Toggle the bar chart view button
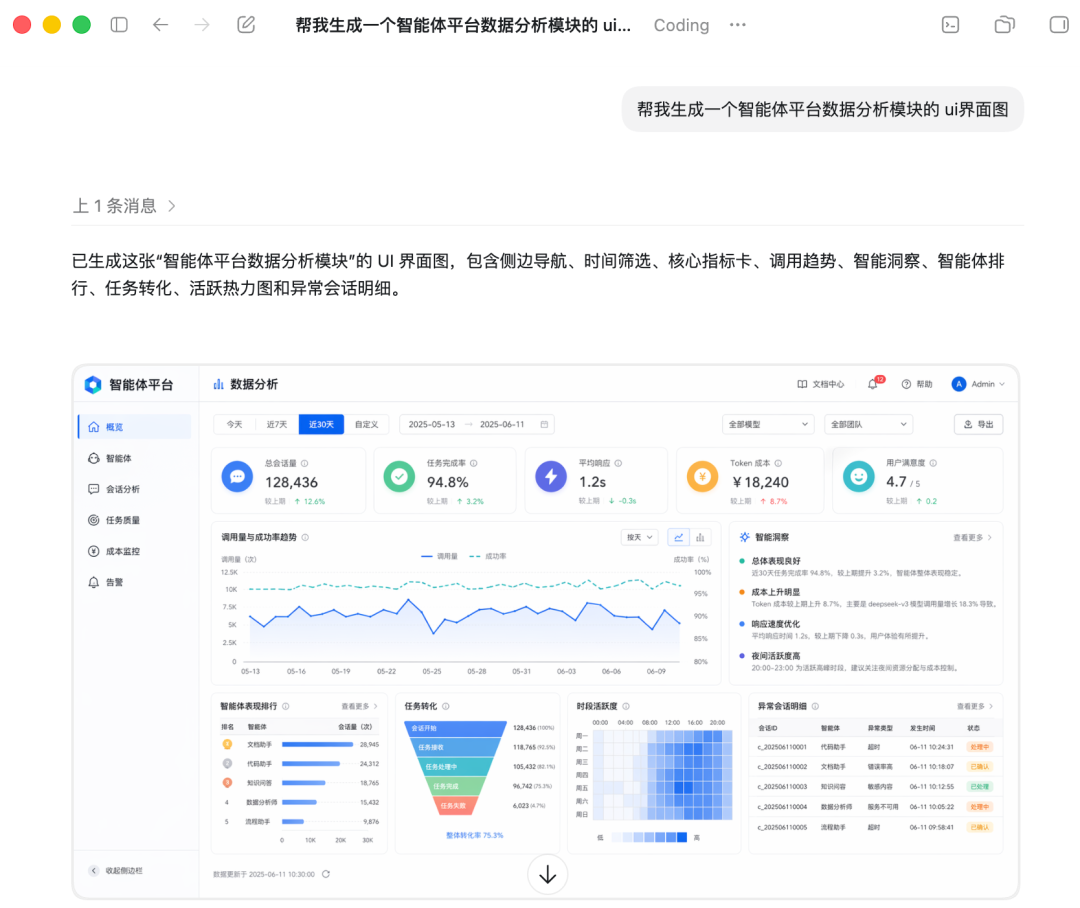Image resolution: width=1080 pixels, height=908 pixels. point(700,537)
